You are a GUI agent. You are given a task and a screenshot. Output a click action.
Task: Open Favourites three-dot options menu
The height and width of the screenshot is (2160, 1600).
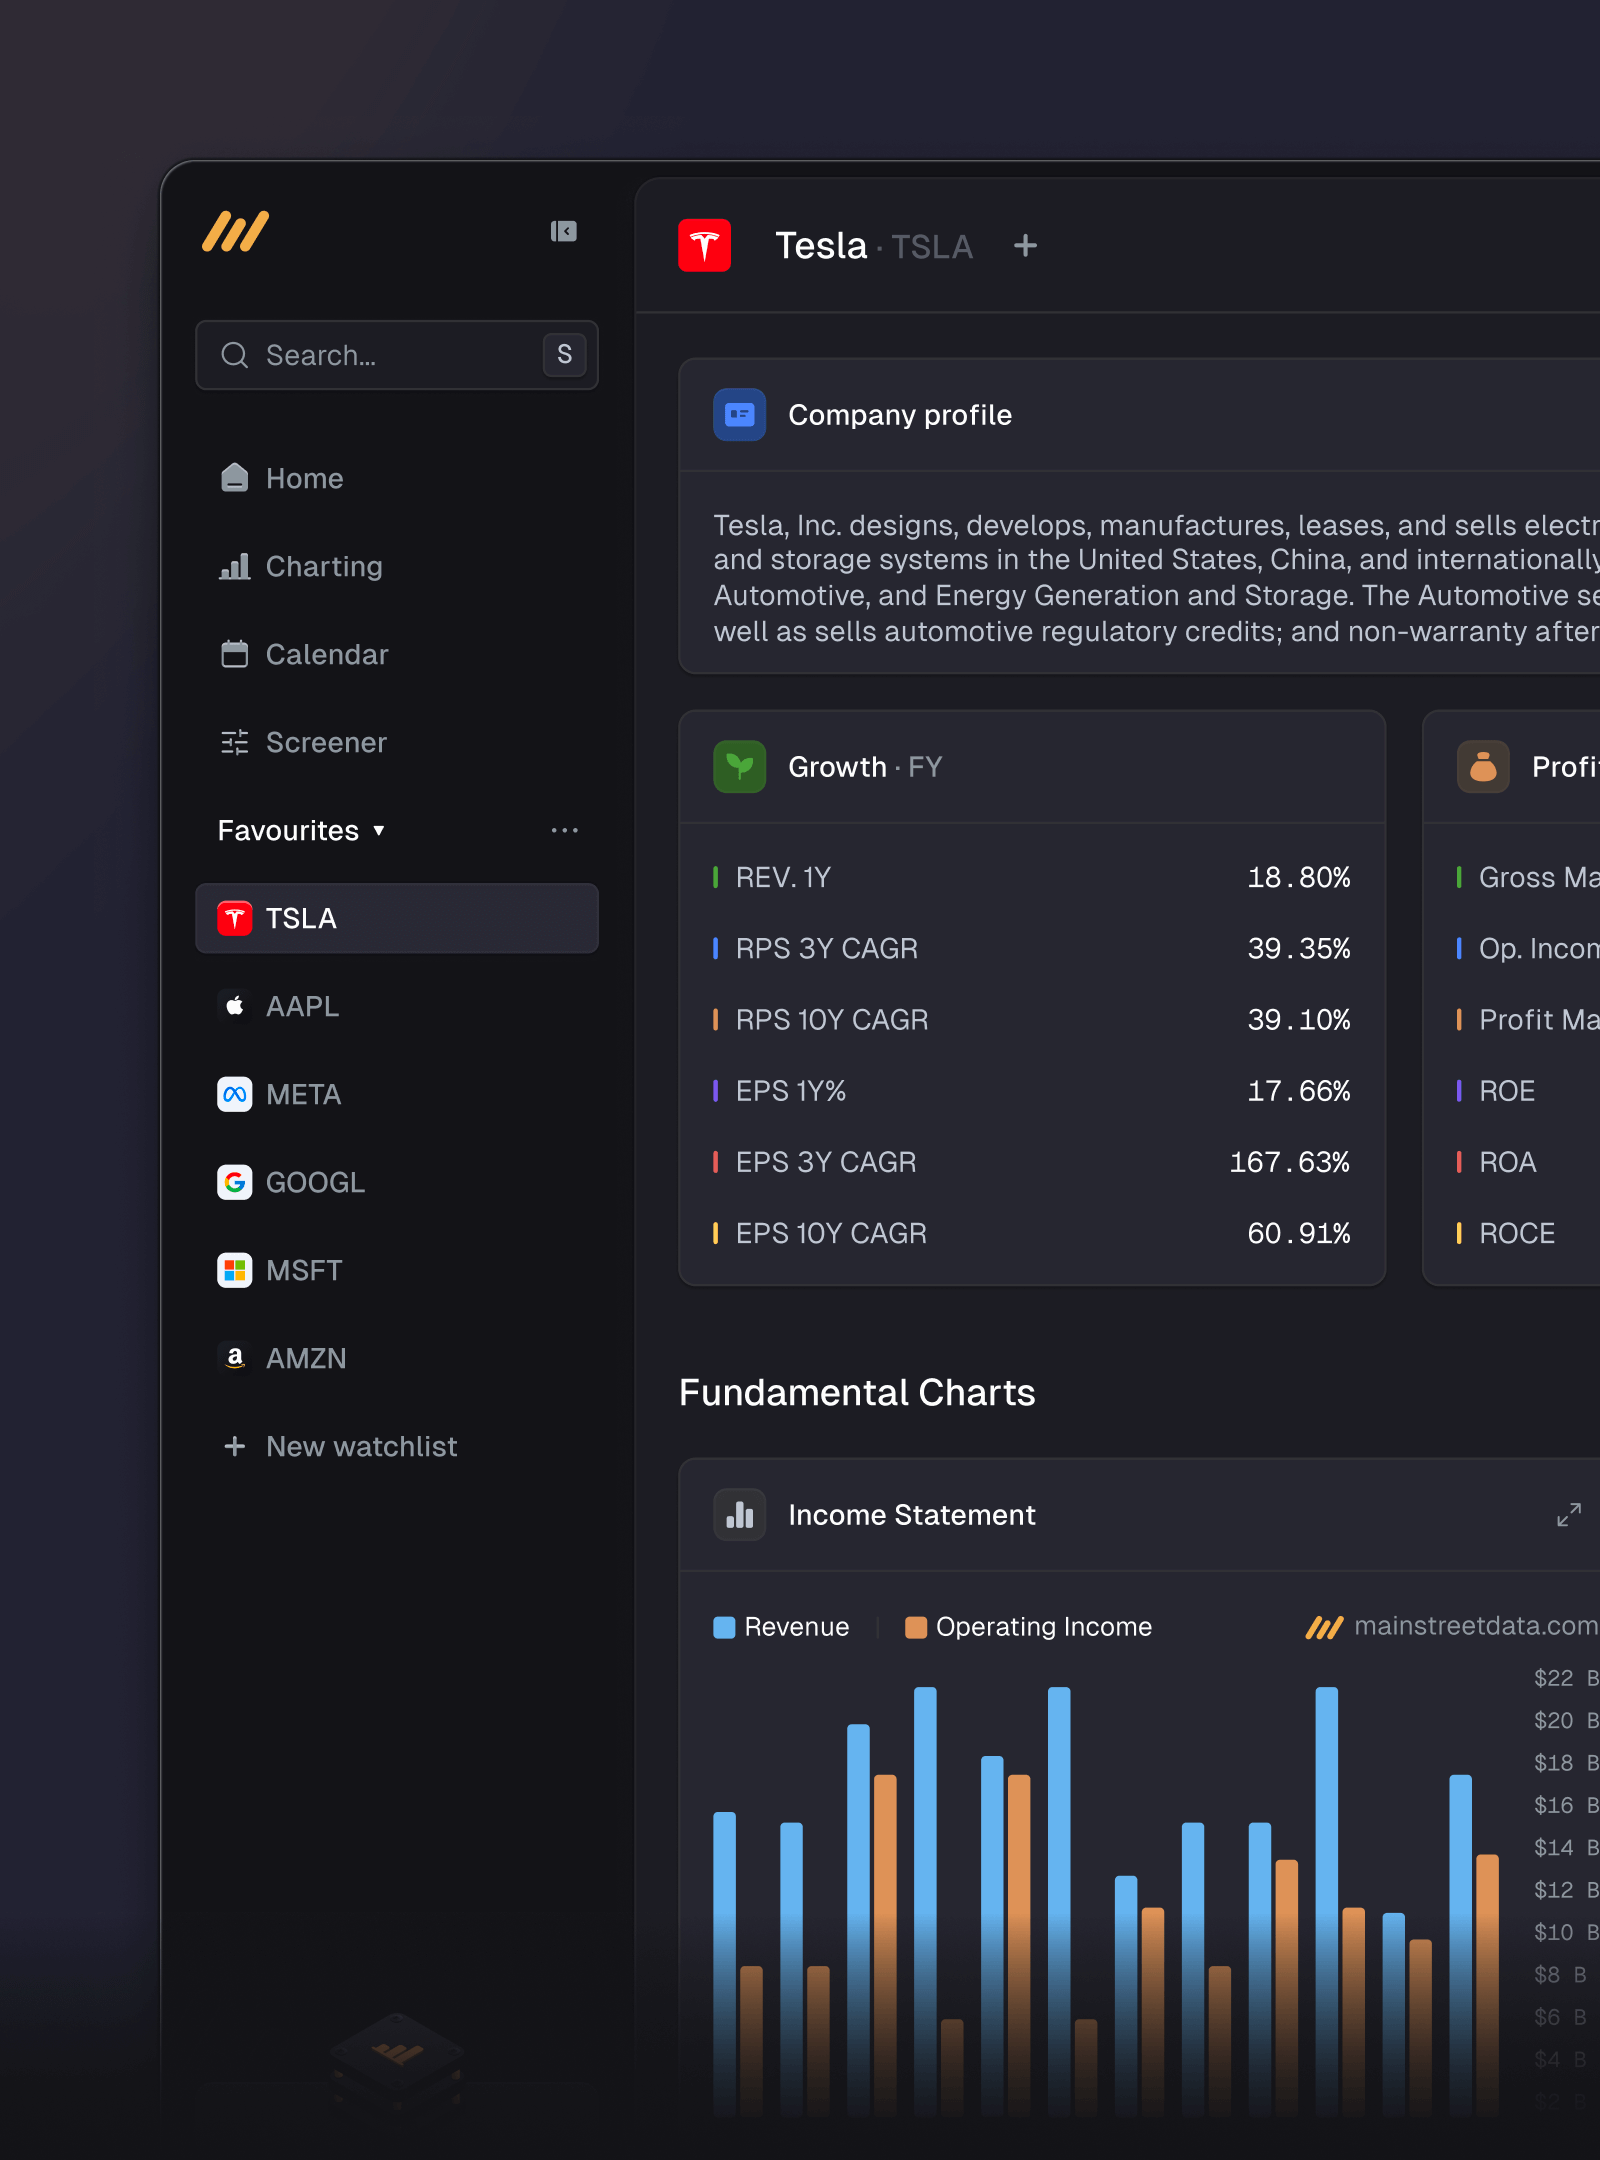click(564, 831)
